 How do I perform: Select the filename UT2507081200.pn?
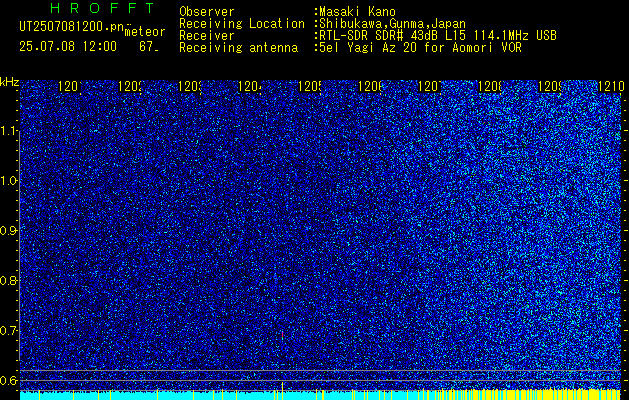[71, 27]
